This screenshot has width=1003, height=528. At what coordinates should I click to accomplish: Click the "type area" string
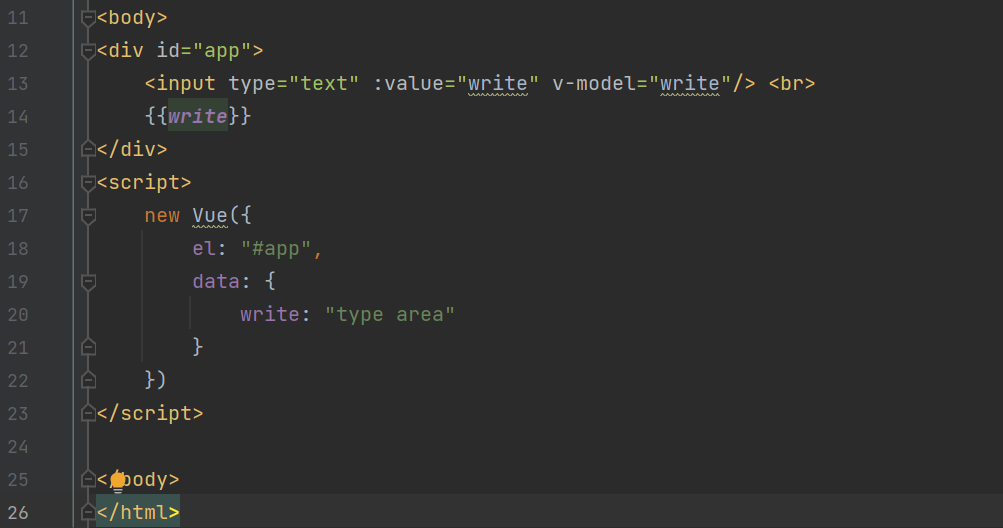pyautogui.click(x=390, y=315)
